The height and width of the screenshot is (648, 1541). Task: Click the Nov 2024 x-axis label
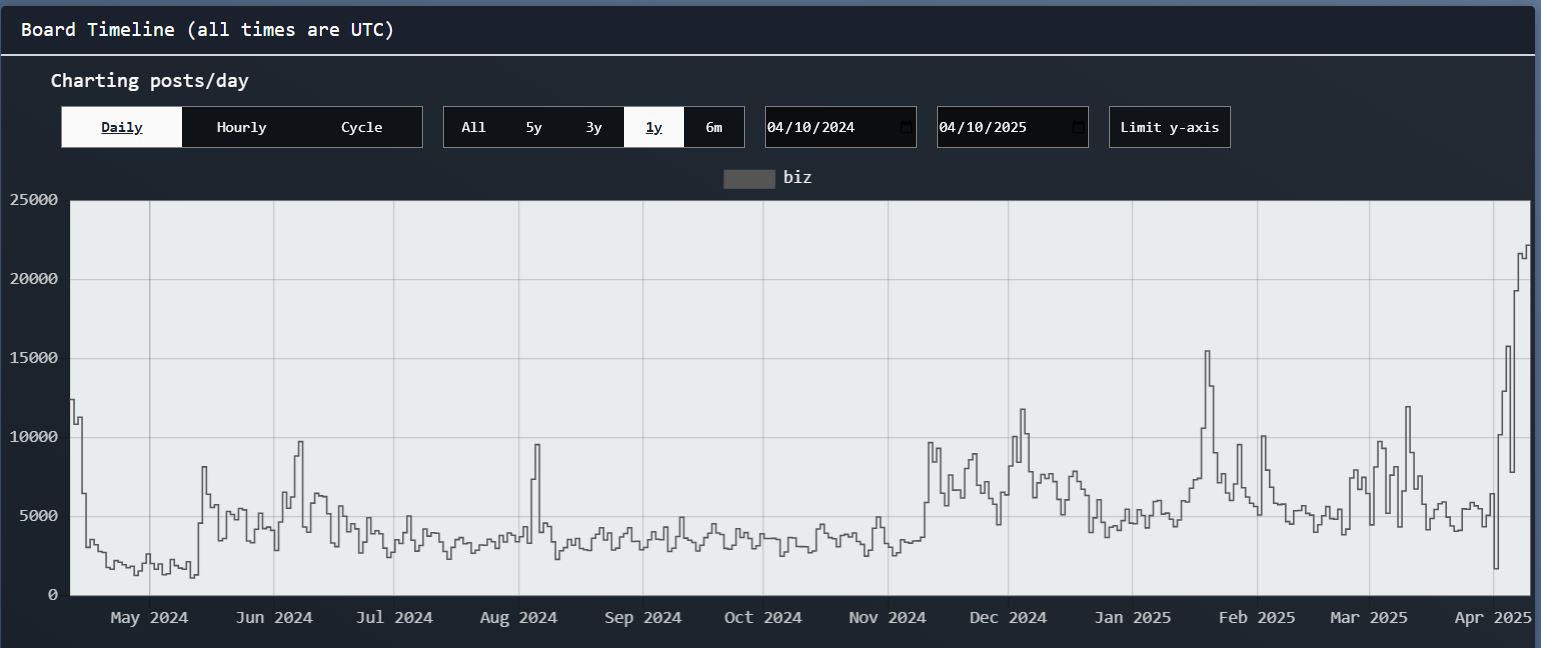click(887, 618)
